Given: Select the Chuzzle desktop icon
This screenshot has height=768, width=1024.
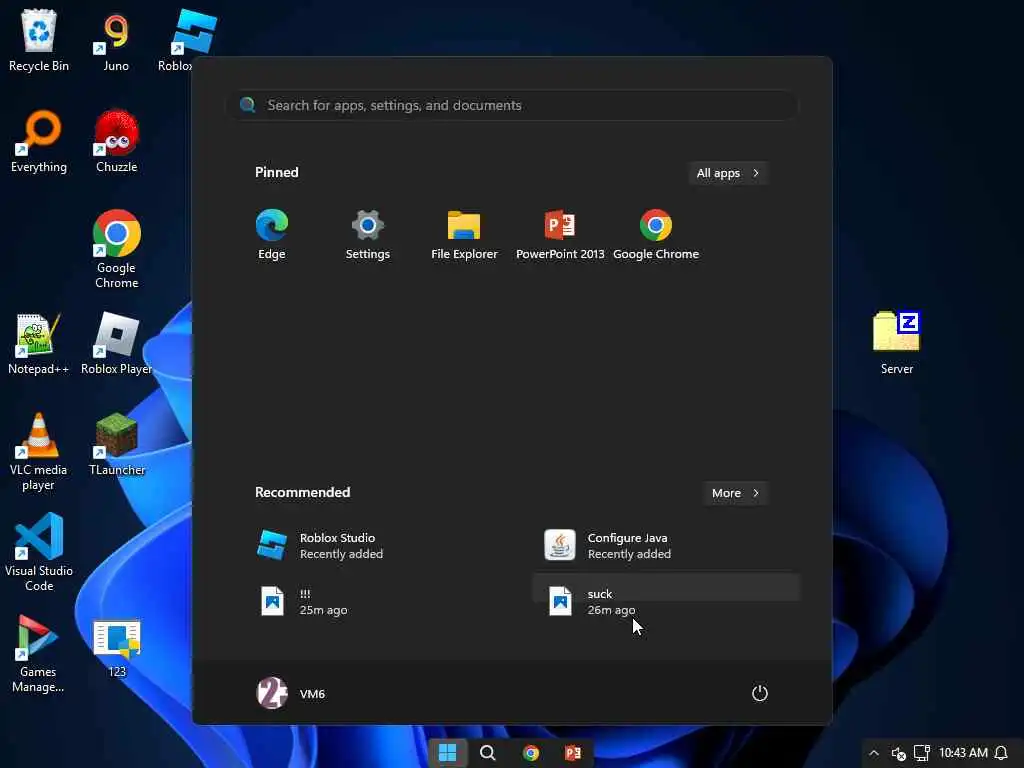Looking at the screenshot, I should [x=116, y=142].
